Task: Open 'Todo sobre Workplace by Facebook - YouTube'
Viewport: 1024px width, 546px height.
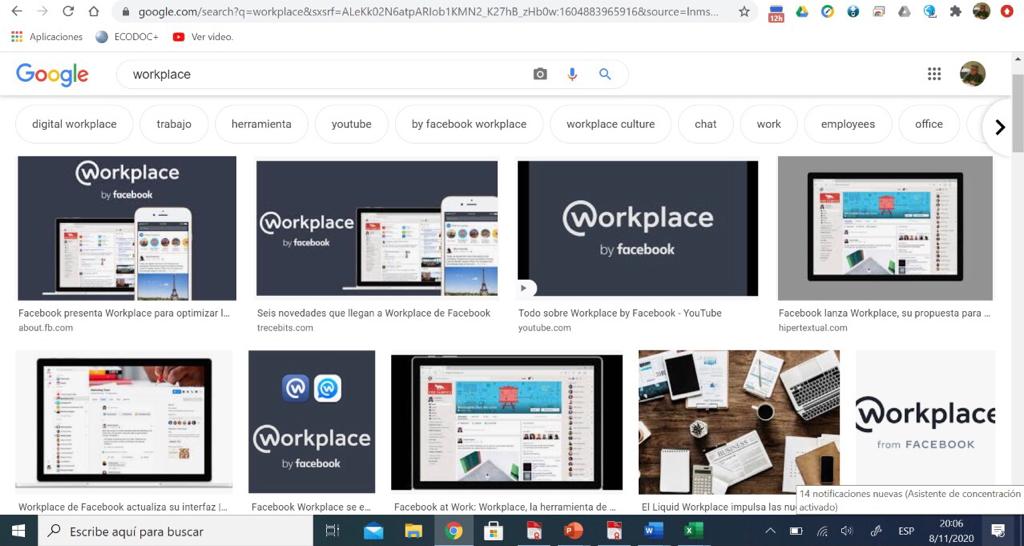Action: (x=620, y=313)
